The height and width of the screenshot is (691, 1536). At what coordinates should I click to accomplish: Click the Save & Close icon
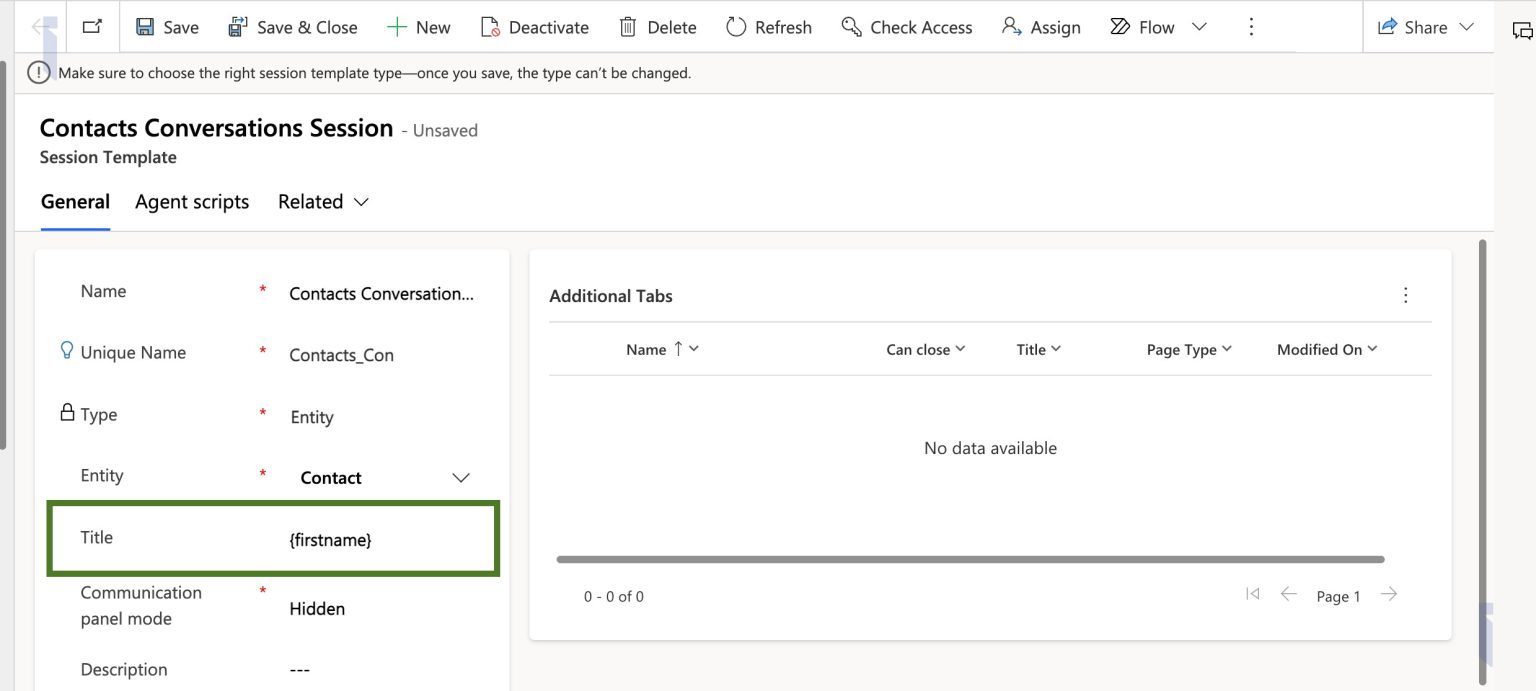pyautogui.click(x=238, y=27)
